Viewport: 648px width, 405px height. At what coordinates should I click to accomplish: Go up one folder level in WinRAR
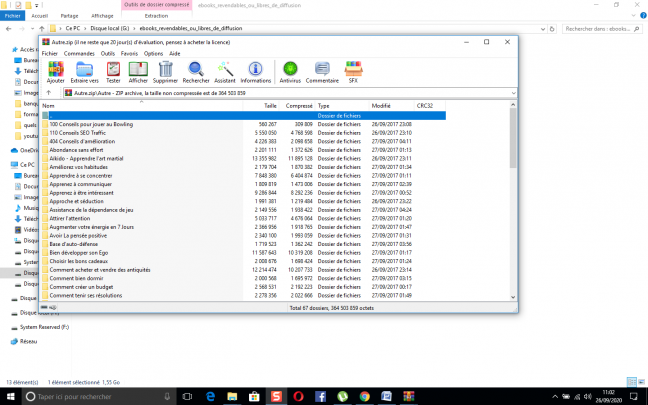49,93
